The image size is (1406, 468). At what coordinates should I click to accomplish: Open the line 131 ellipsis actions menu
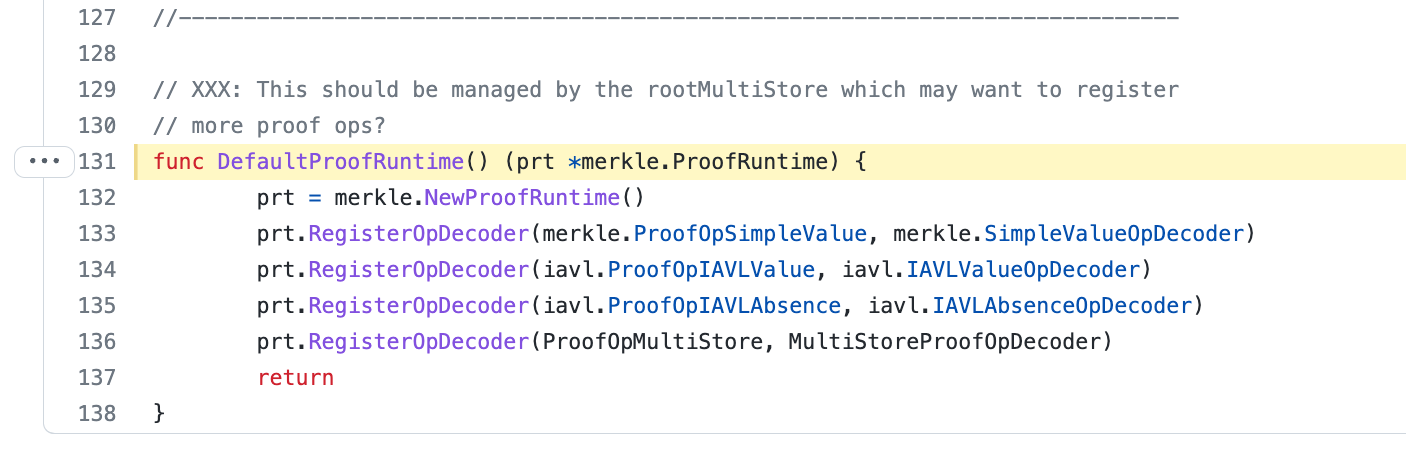click(45, 161)
